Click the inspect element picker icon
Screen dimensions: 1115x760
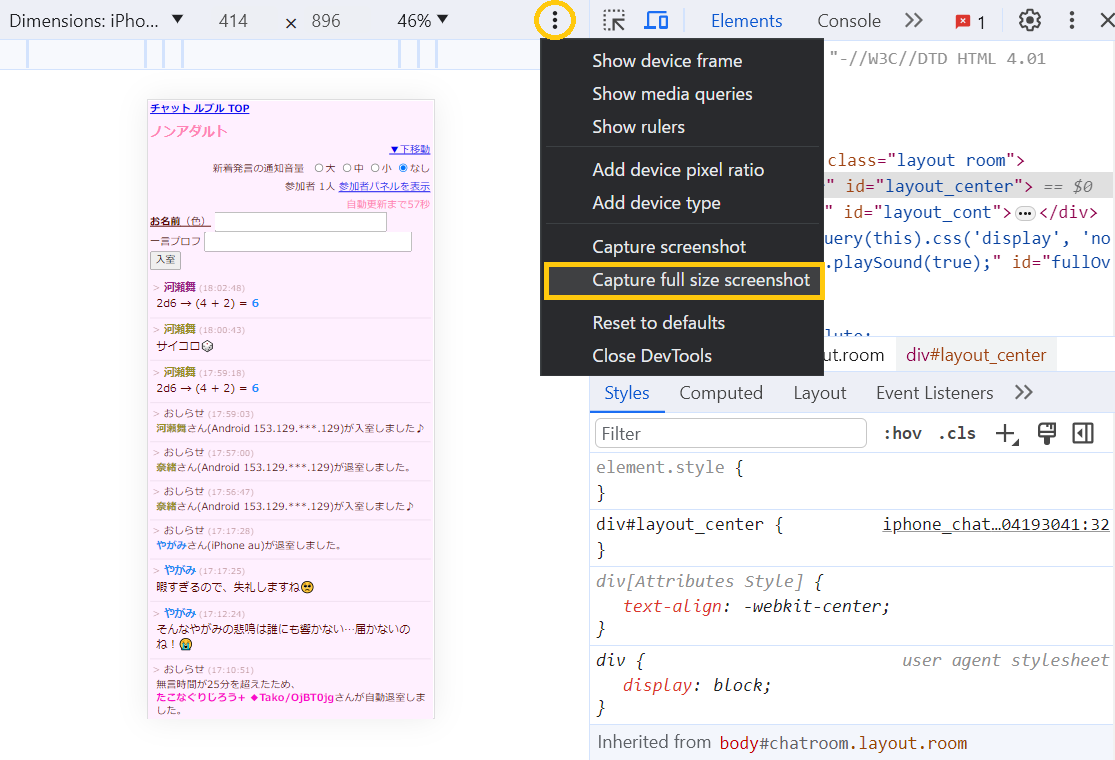(614, 20)
